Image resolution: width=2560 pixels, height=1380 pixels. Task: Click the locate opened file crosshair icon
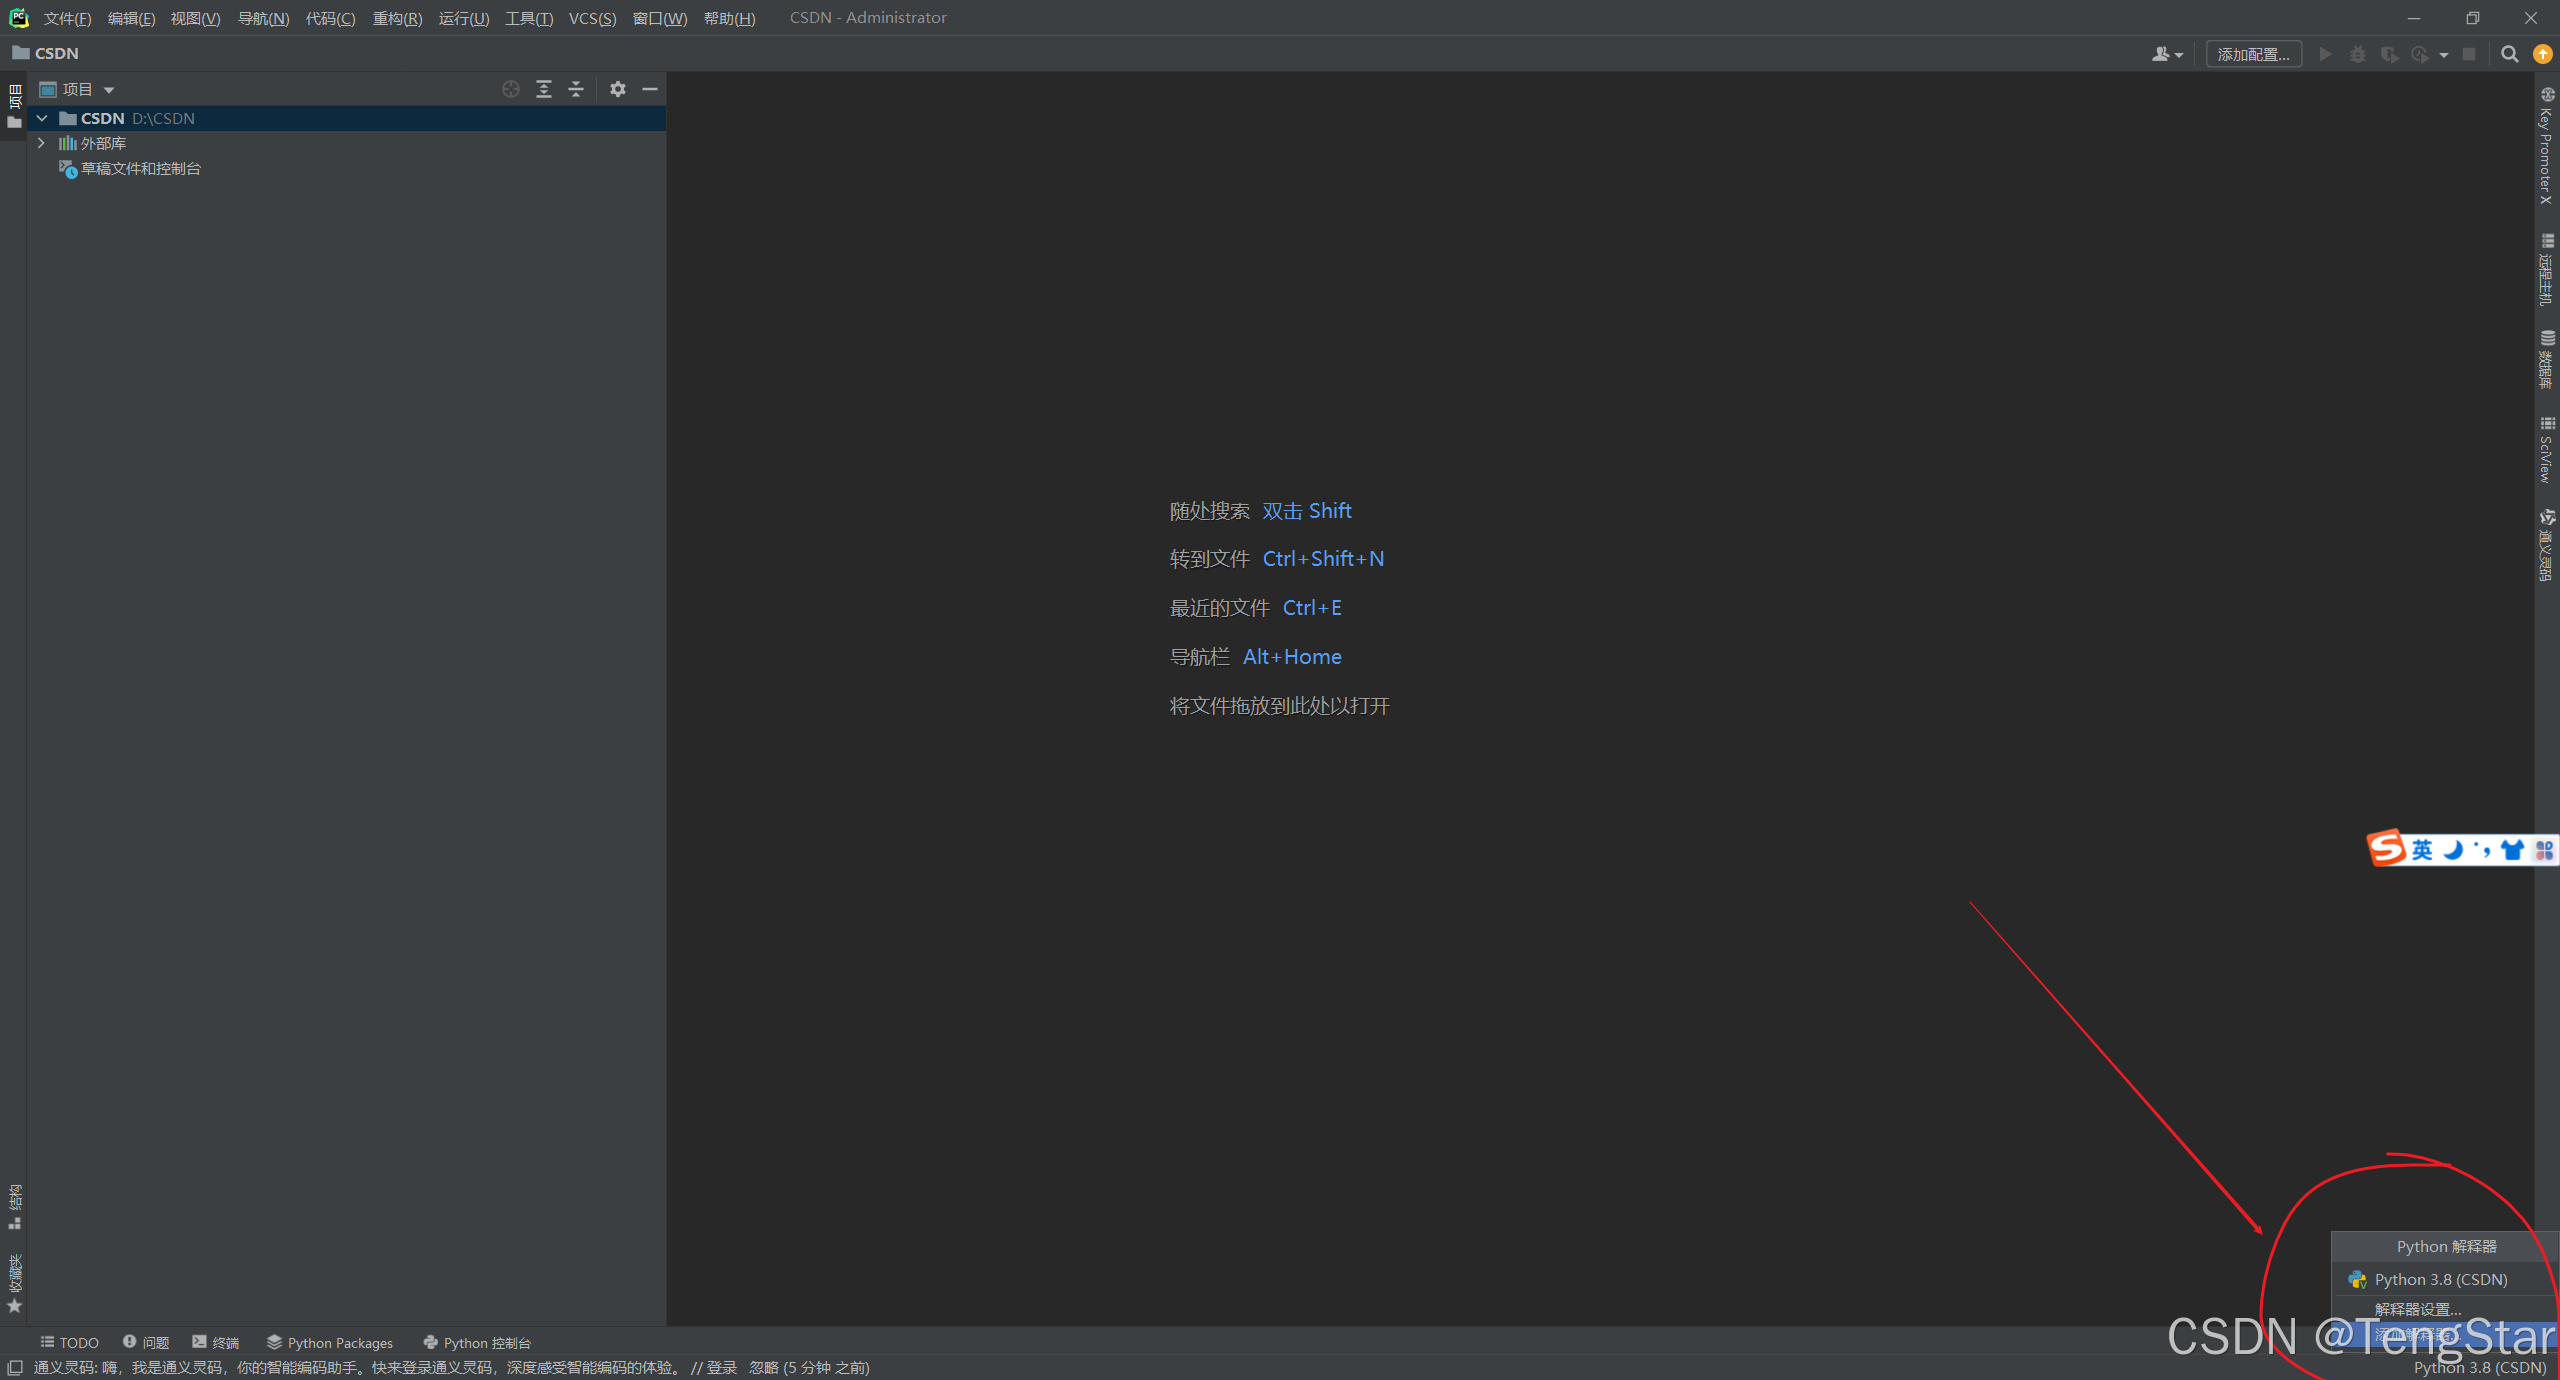[x=511, y=89]
